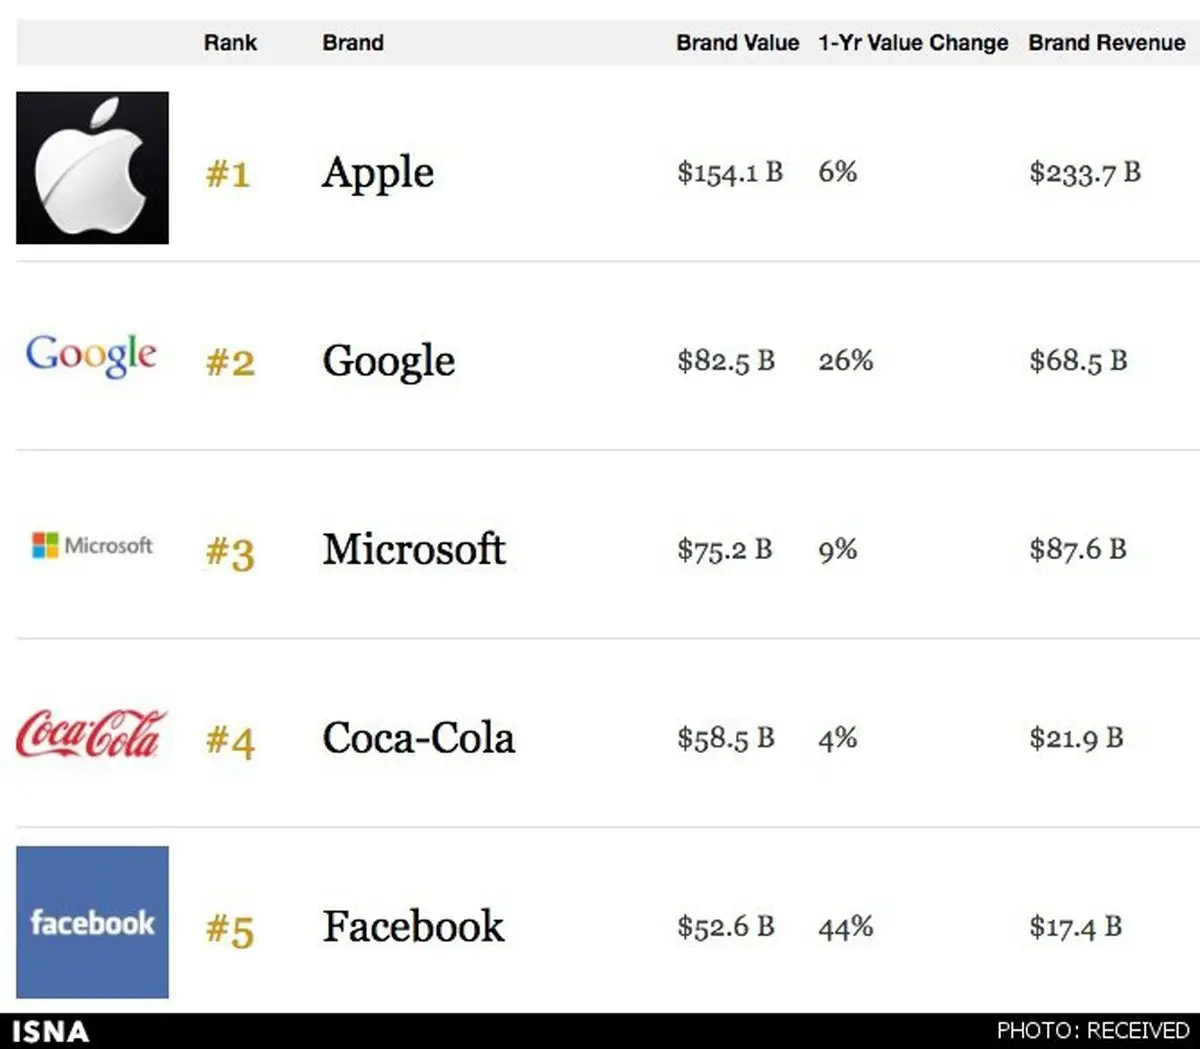
Task: Click the Apple logo icon
Action: (92, 168)
